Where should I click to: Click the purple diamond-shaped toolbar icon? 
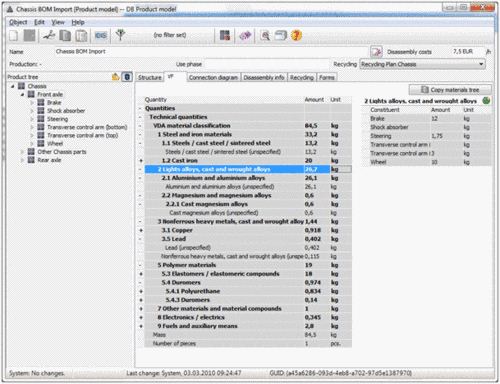coord(245,35)
